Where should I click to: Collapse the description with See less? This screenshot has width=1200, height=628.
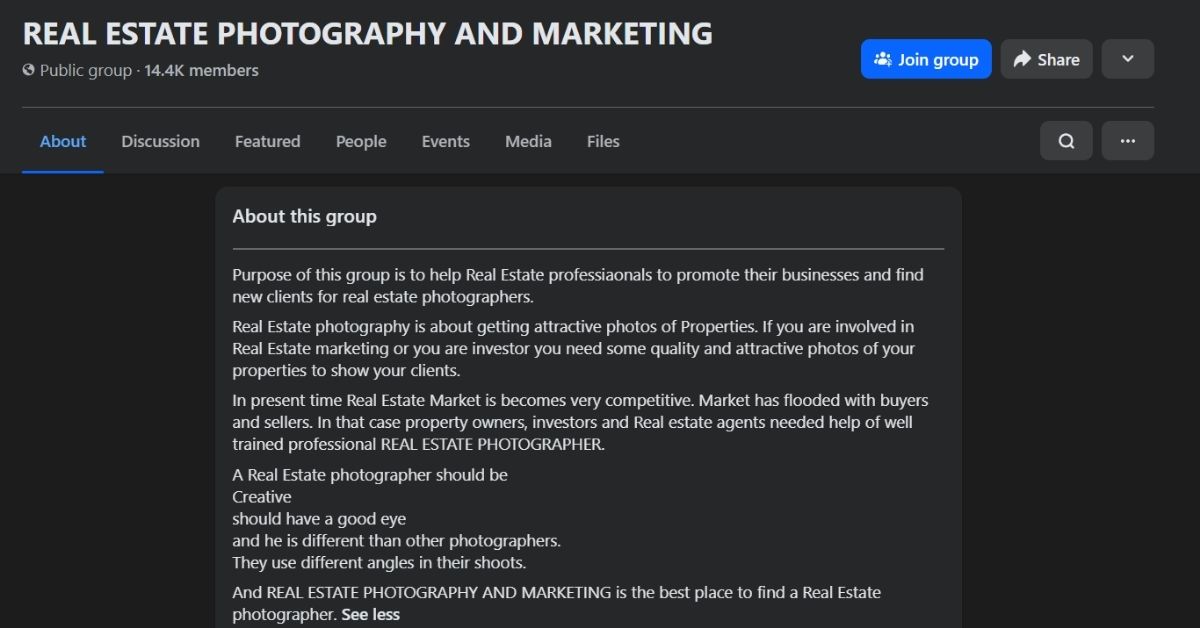point(370,614)
